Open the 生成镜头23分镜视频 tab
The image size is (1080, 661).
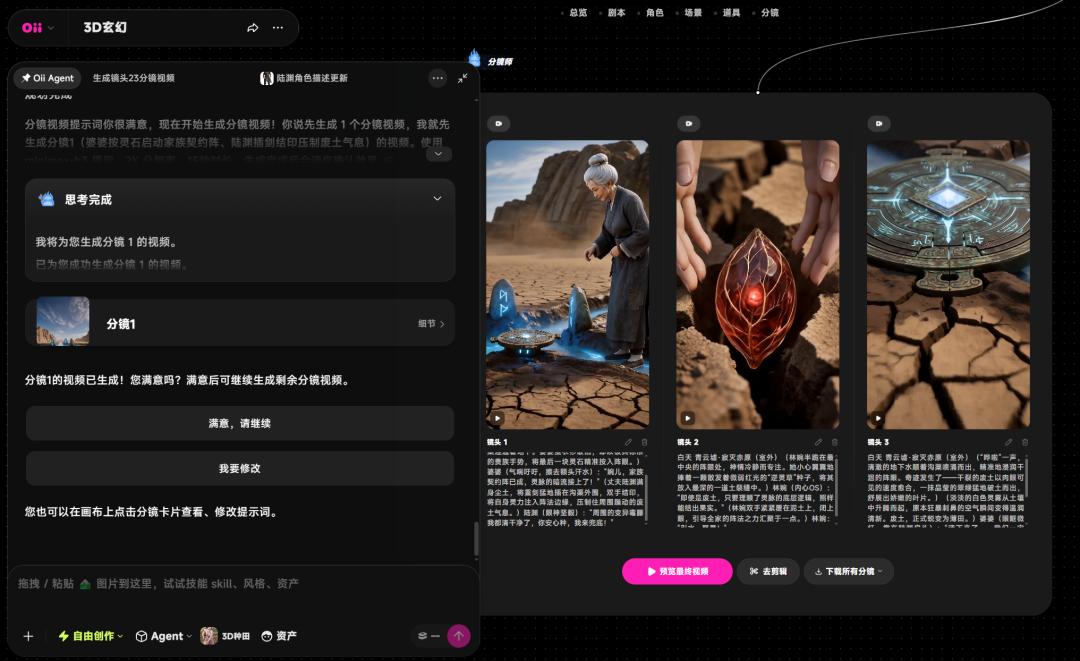pos(134,78)
